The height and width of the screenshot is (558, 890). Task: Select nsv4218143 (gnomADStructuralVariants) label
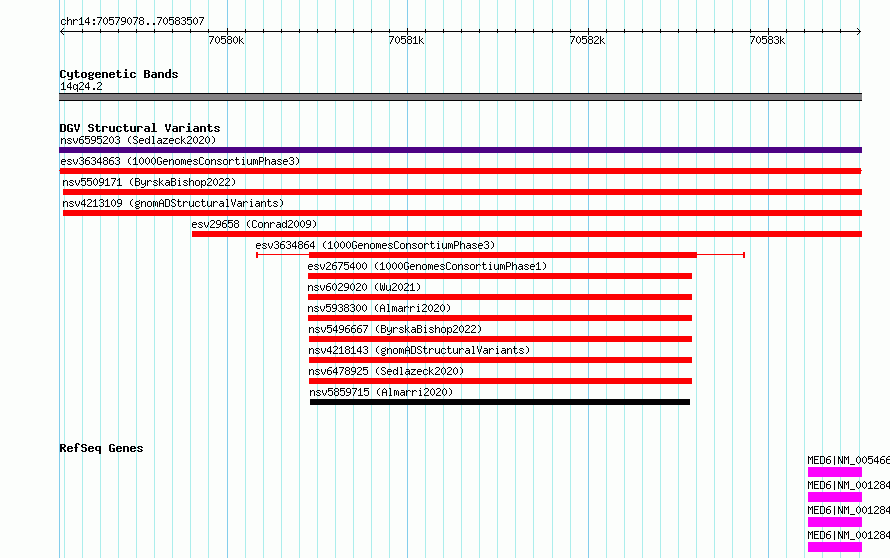tap(419, 350)
